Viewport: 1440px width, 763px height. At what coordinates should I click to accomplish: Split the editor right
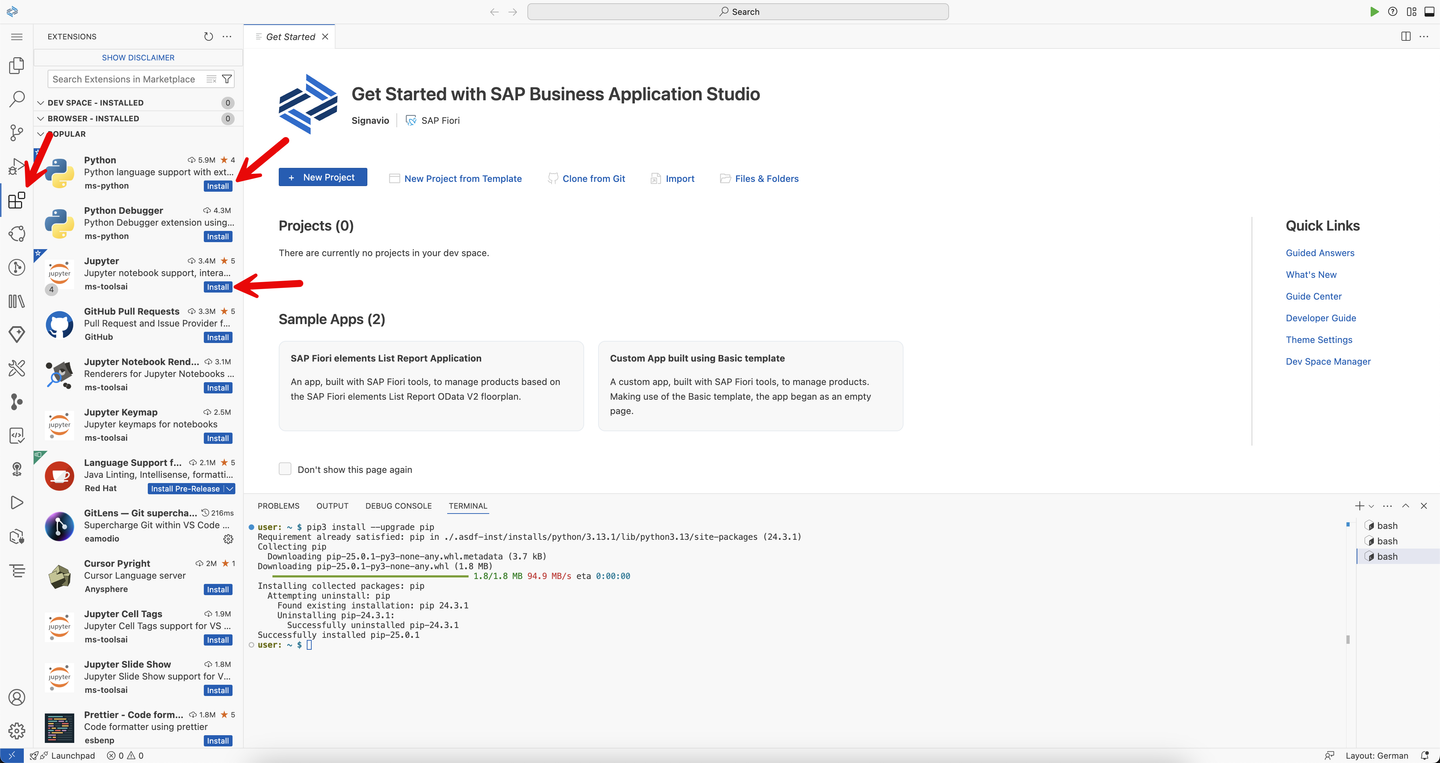(x=1406, y=37)
